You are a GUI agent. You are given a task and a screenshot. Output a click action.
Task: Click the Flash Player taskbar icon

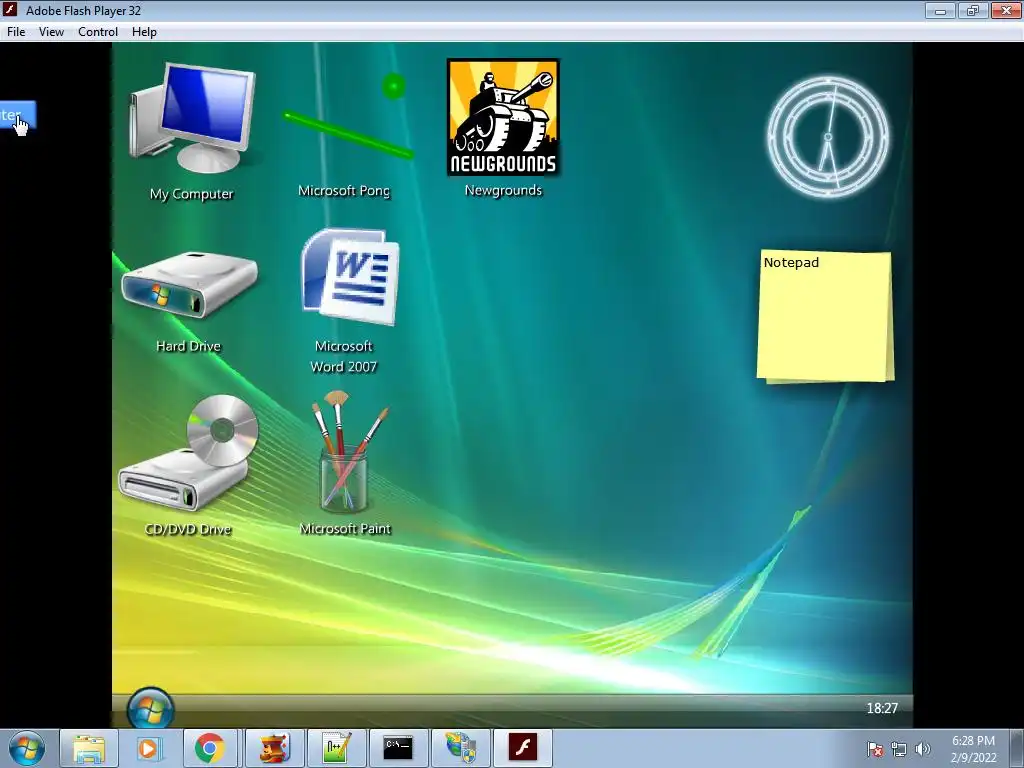[x=522, y=748]
